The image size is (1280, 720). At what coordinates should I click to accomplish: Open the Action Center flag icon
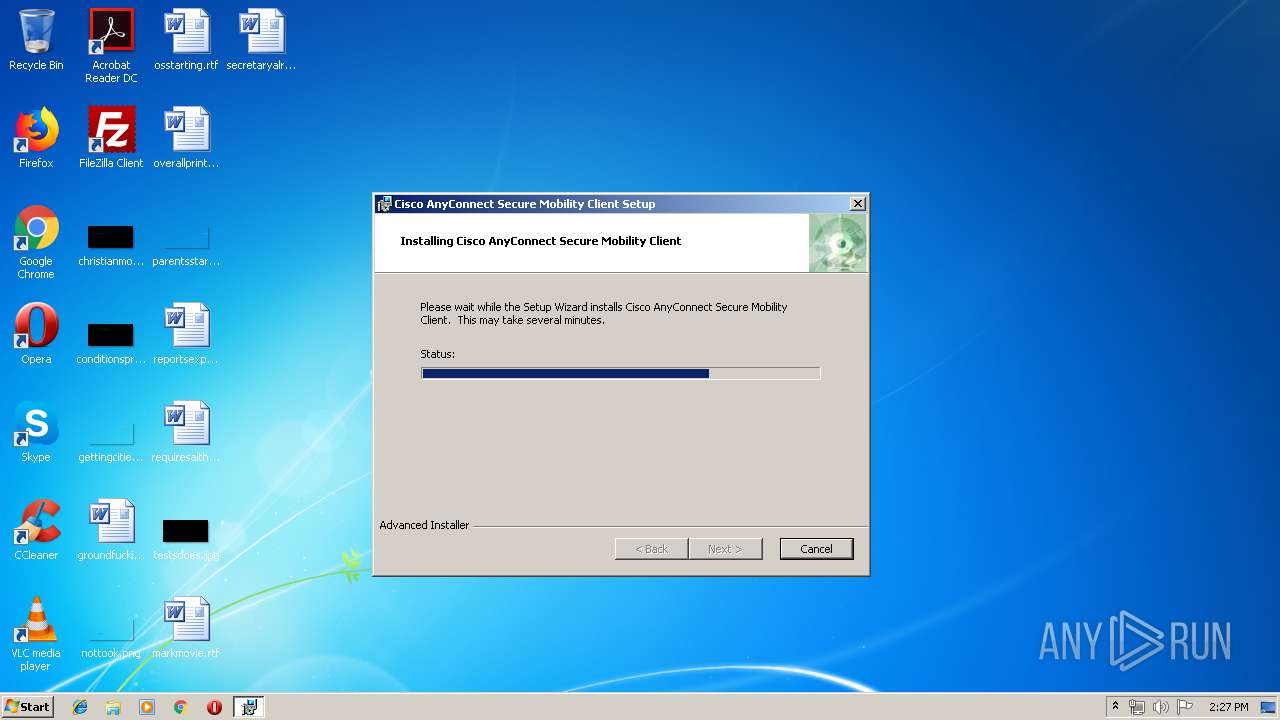1185,707
